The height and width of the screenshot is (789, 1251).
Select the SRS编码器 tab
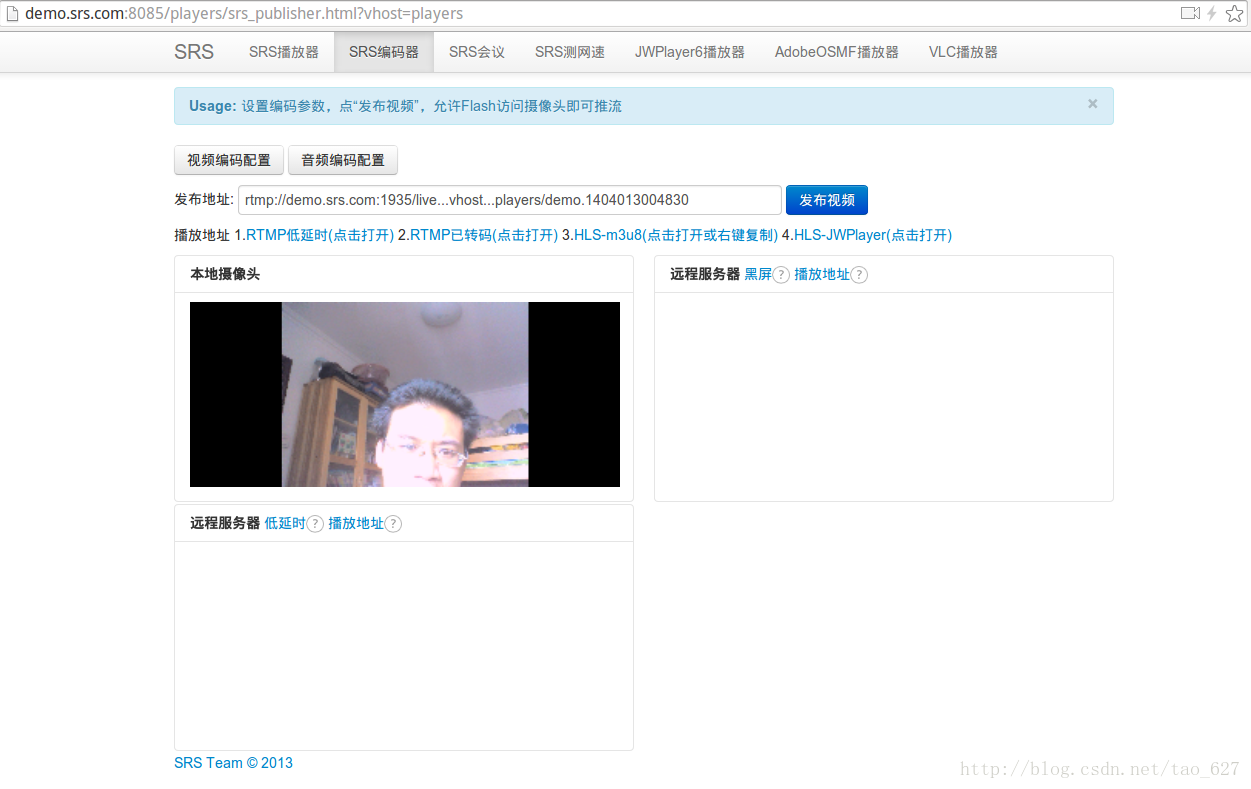click(x=384, y=52)
